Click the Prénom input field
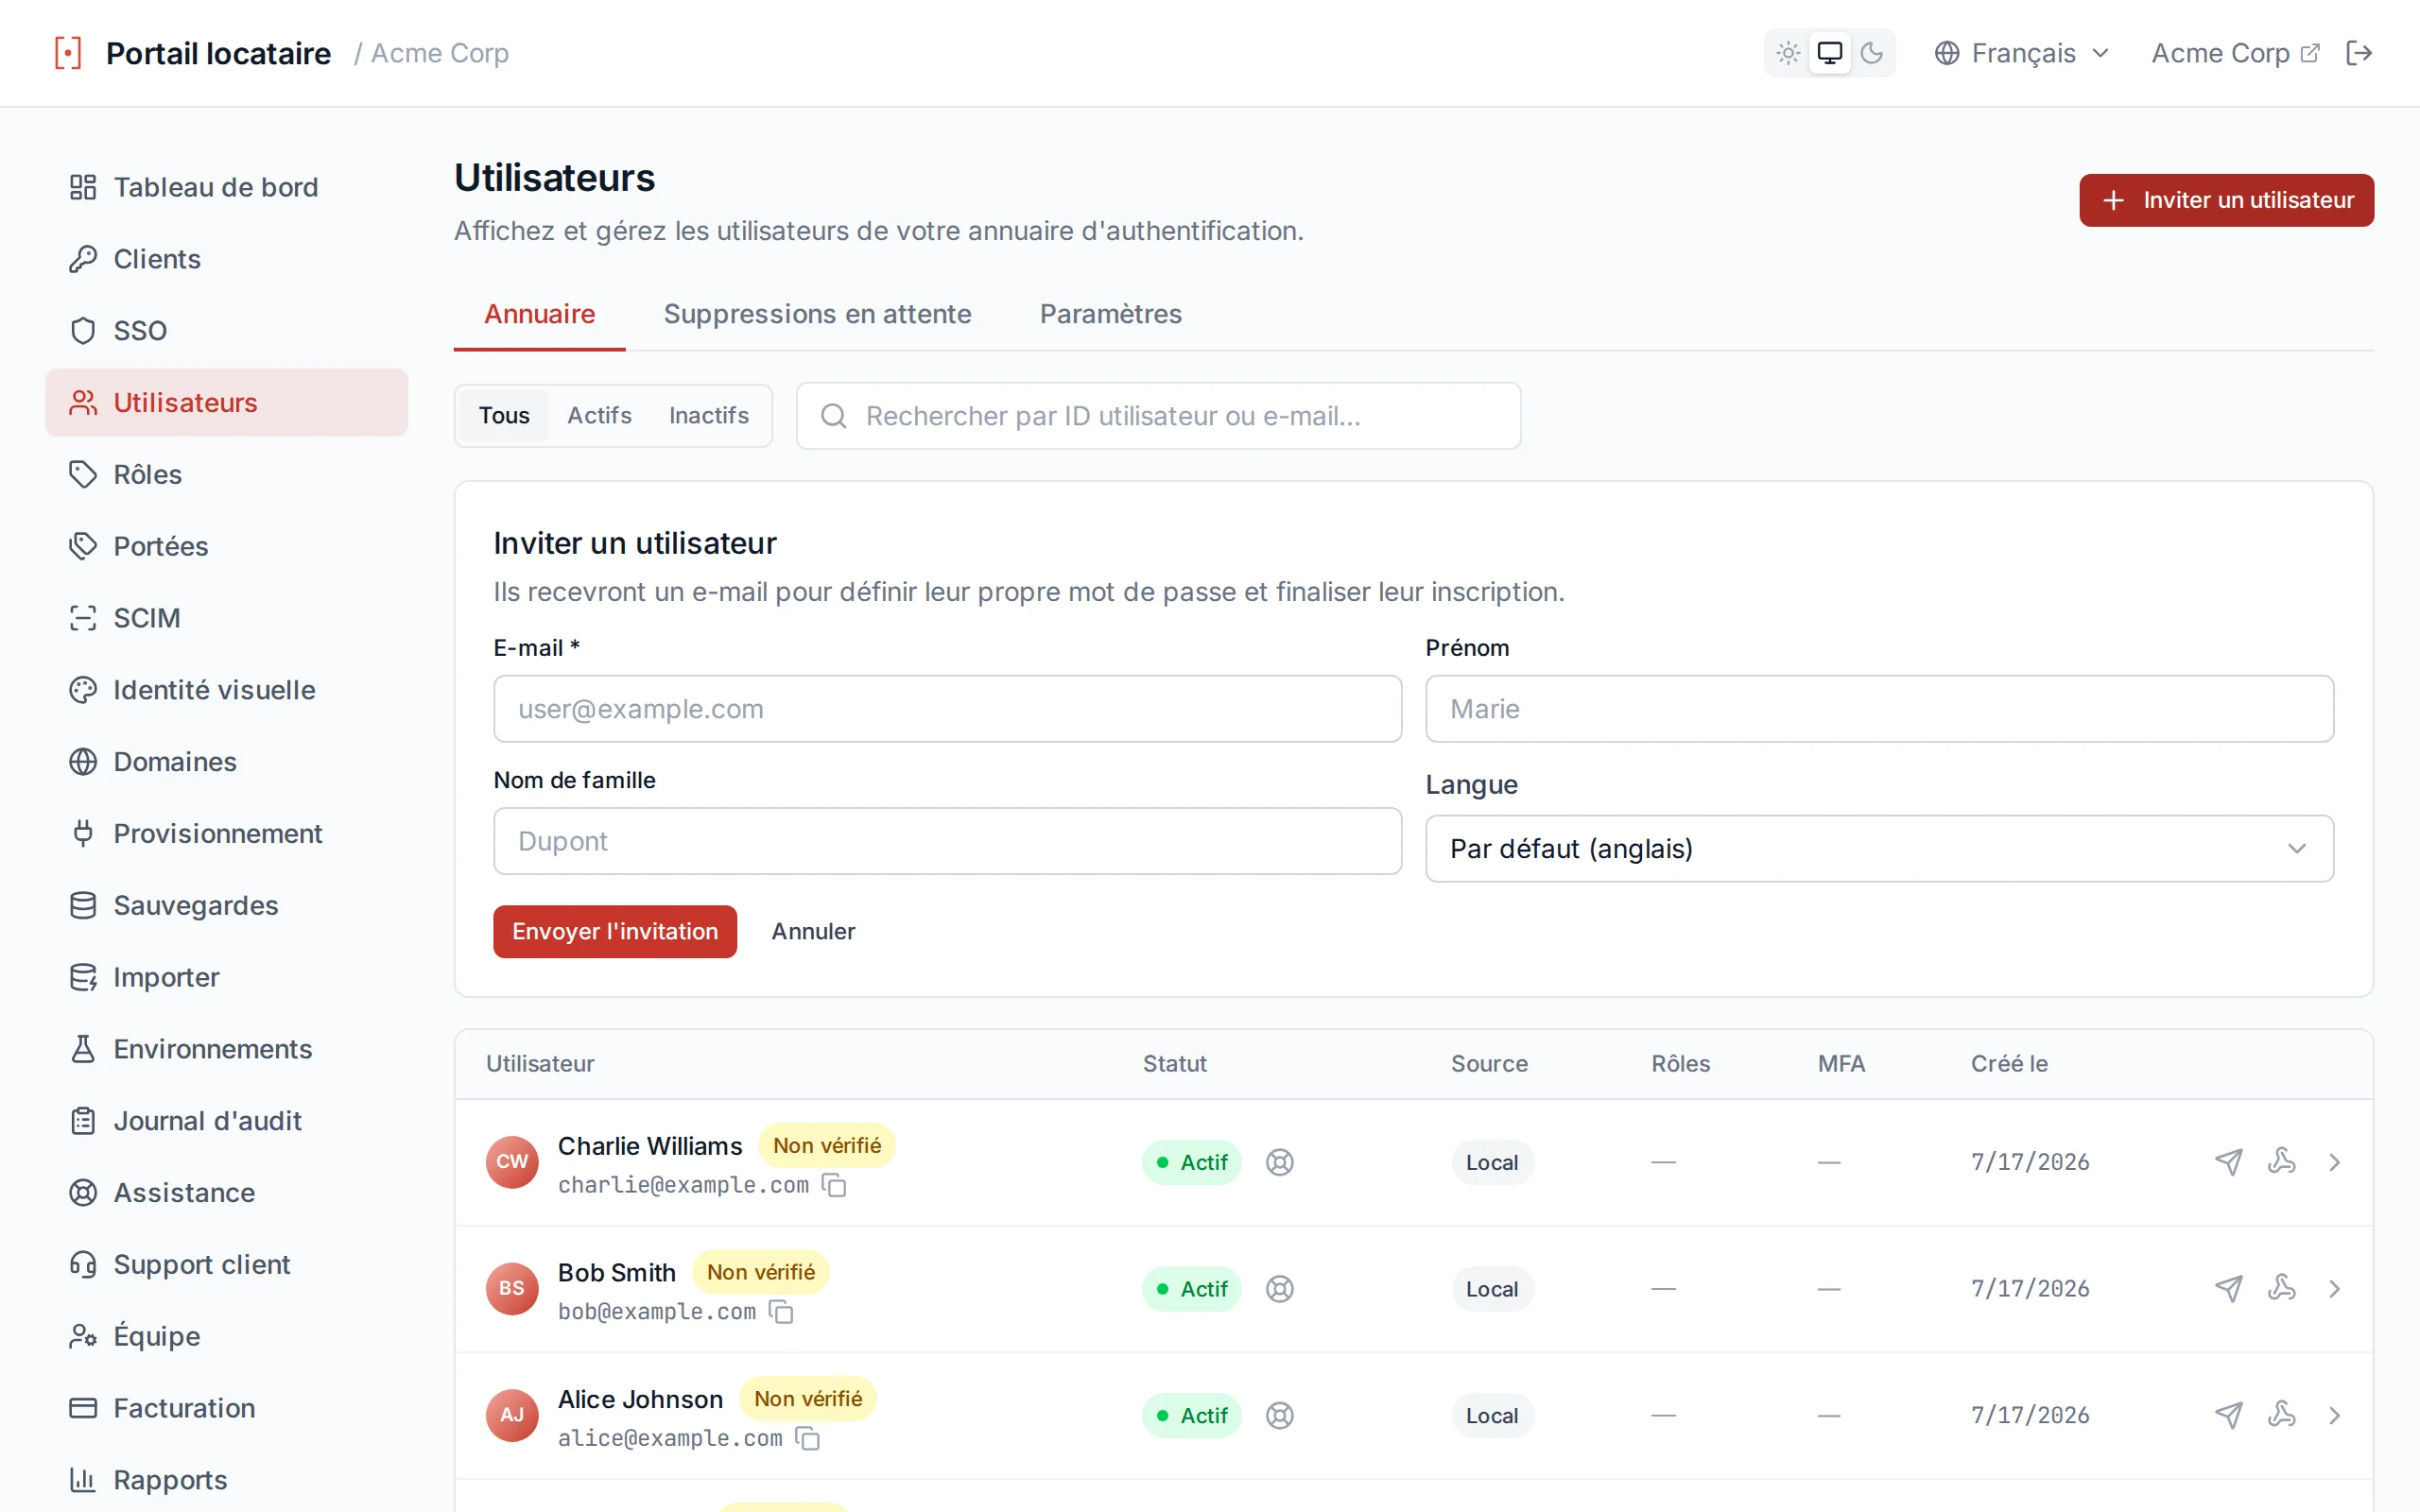 click(x=1879, y=709)
